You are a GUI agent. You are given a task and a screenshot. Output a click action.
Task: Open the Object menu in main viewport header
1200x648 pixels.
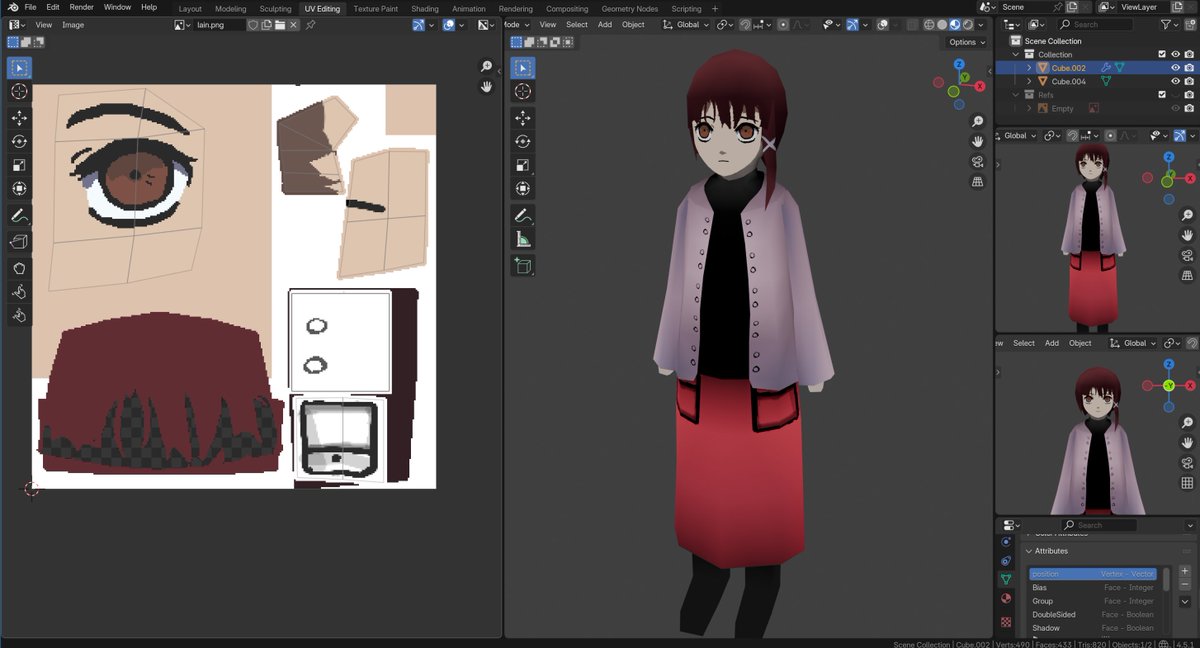coord(633,24)
